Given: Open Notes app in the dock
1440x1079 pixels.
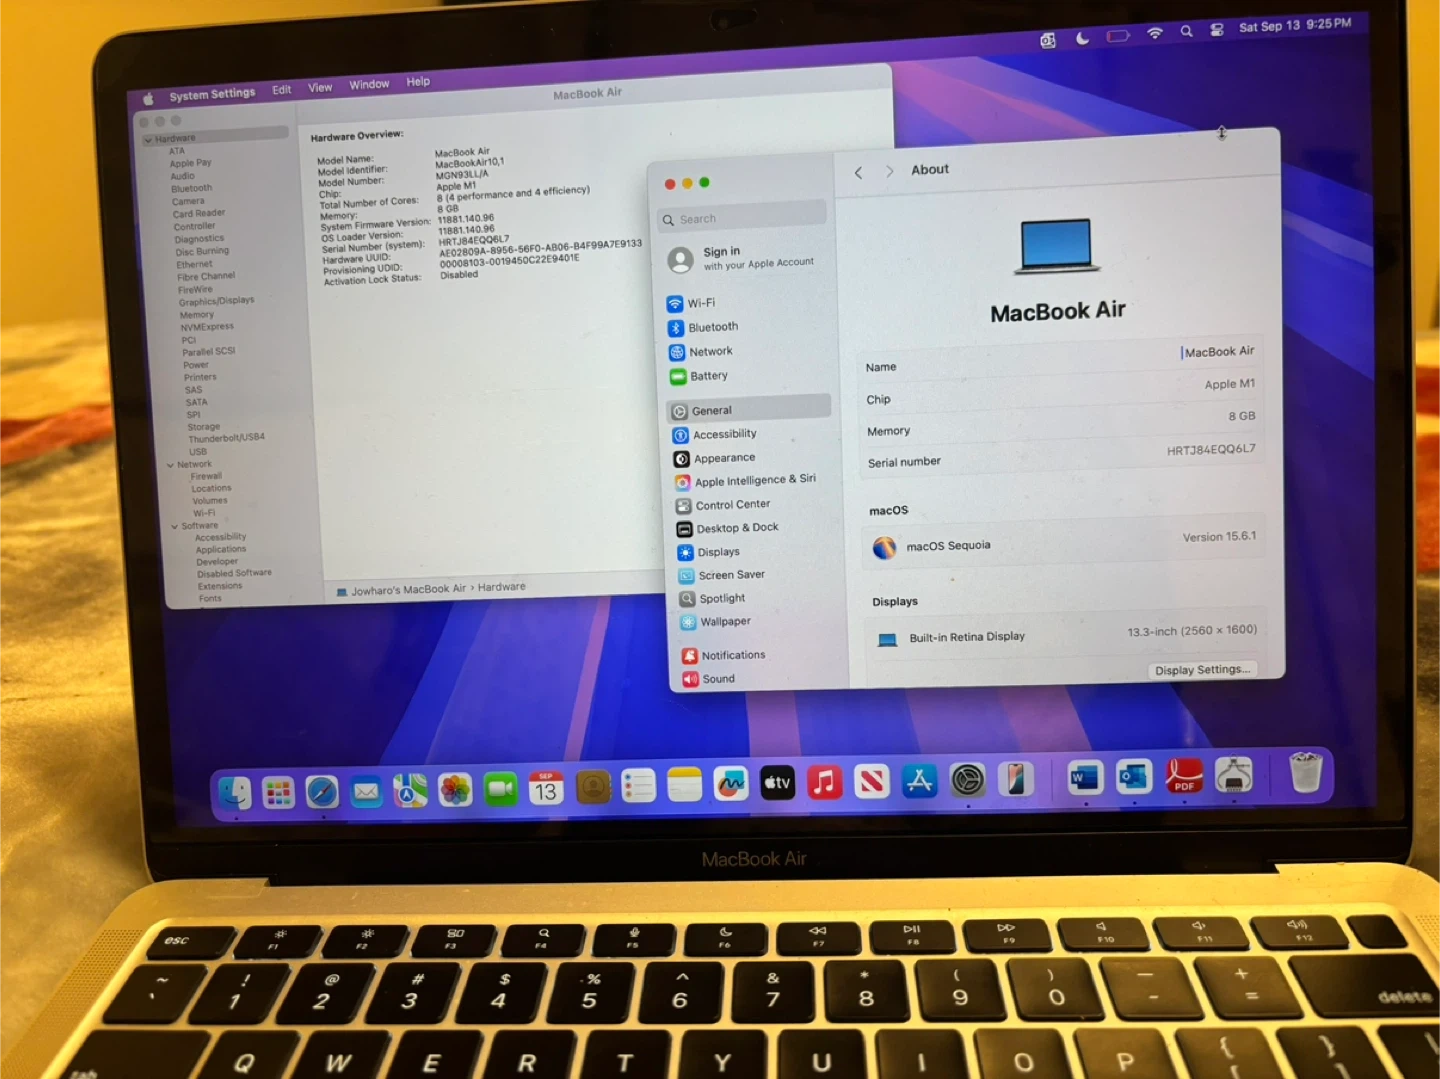Looking at the screenshot, I should [x=685, y=785].
